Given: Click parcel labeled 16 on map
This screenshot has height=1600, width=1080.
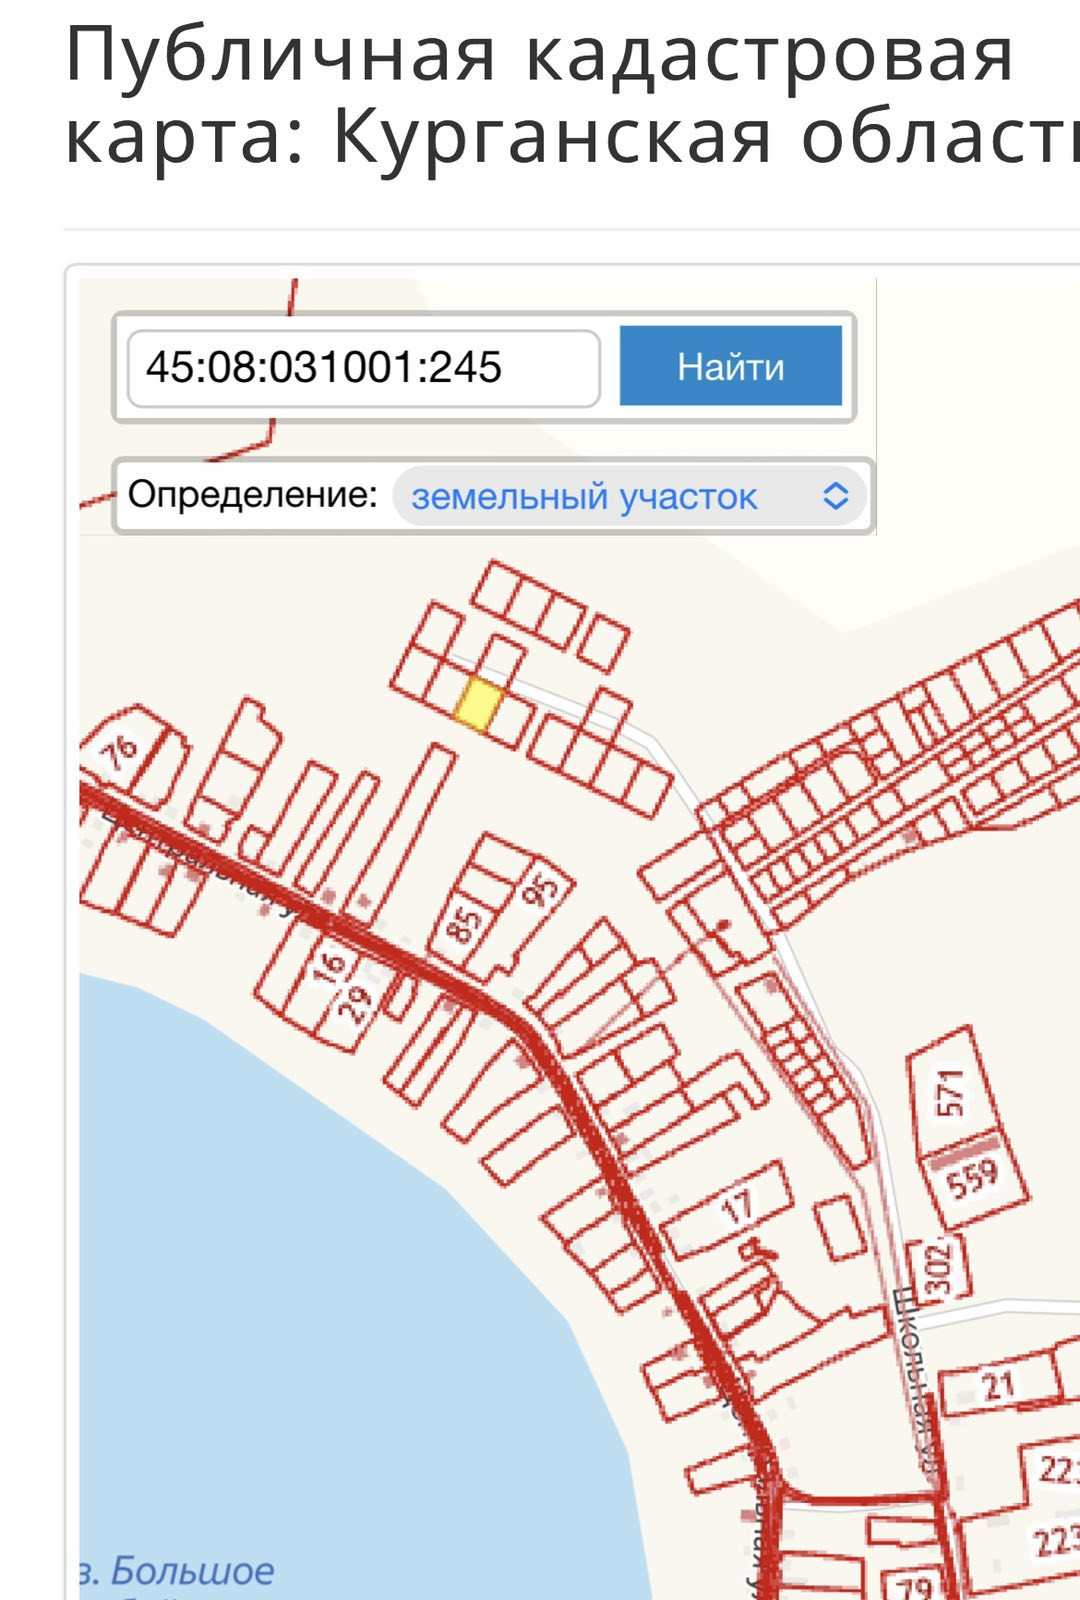Looking at the screenshot, I should pyautogui.click(x=329, y=967).
